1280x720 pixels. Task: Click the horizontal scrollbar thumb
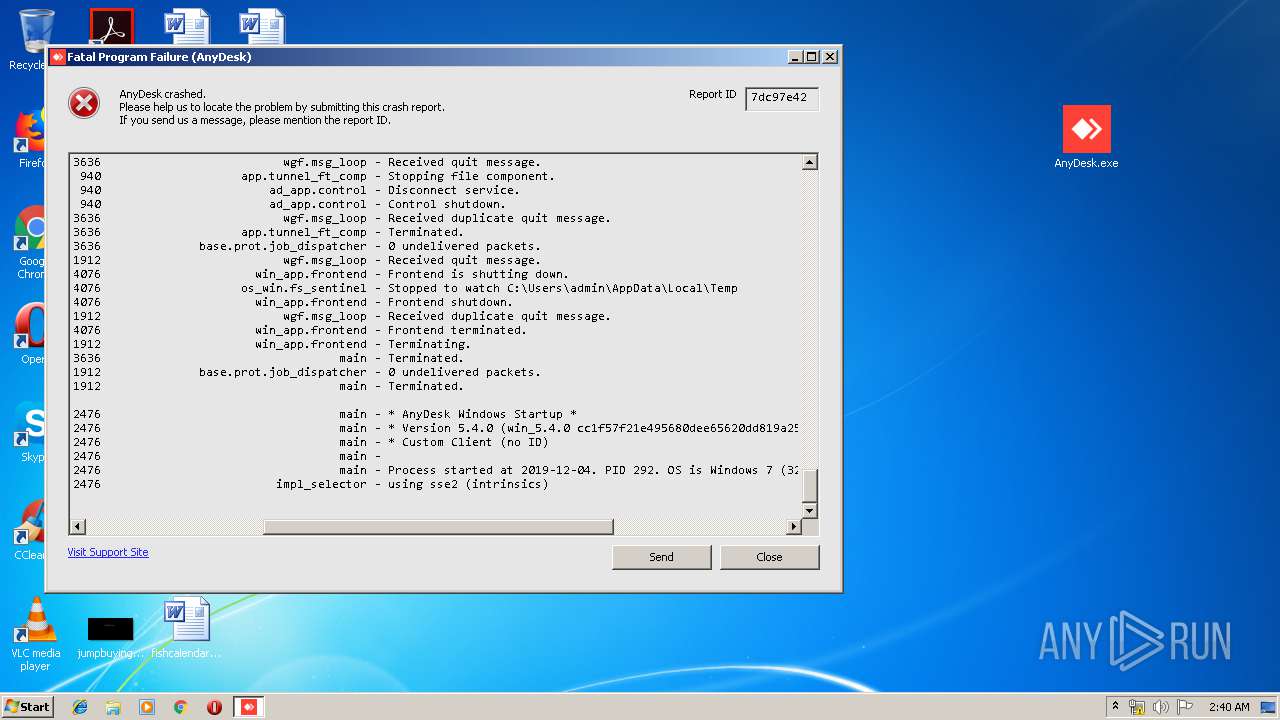point(438,527)
